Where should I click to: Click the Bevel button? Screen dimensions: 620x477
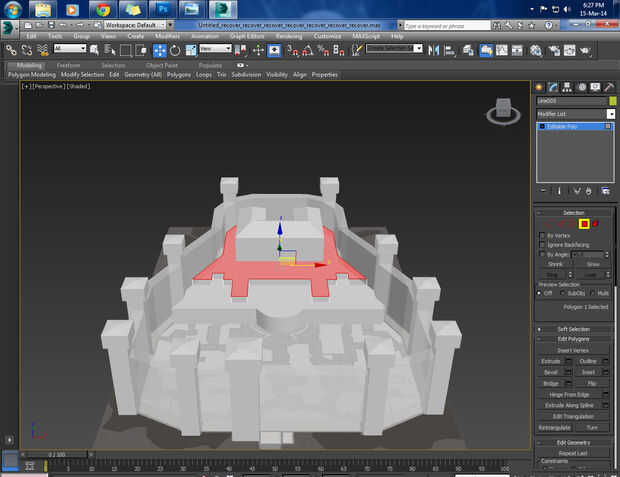click(x=550, y=371)
